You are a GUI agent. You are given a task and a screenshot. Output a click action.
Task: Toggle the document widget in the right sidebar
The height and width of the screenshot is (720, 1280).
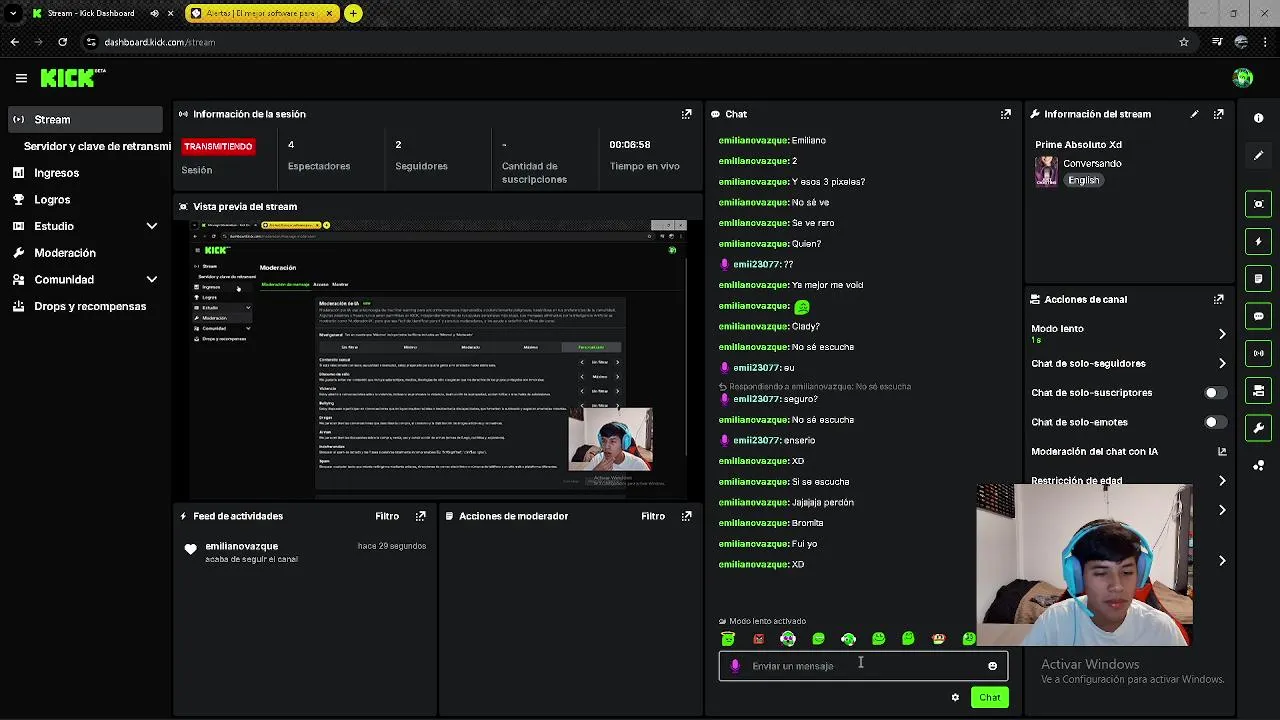click(1258, 278)
